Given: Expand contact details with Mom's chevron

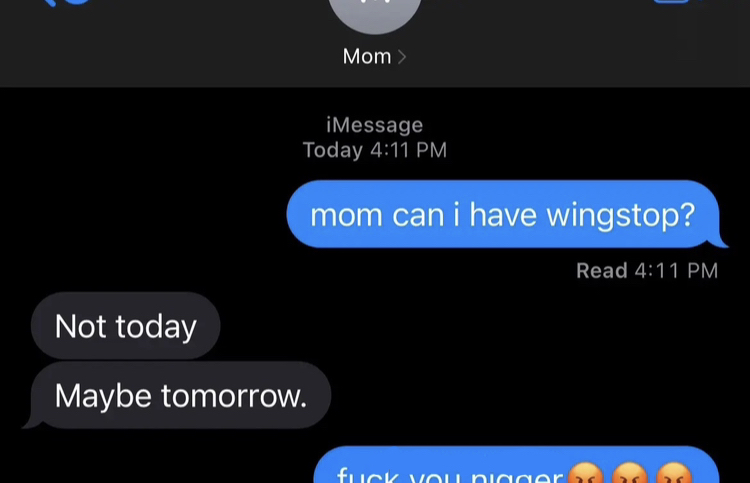Looking at the screenshot, I should point(402,57).
